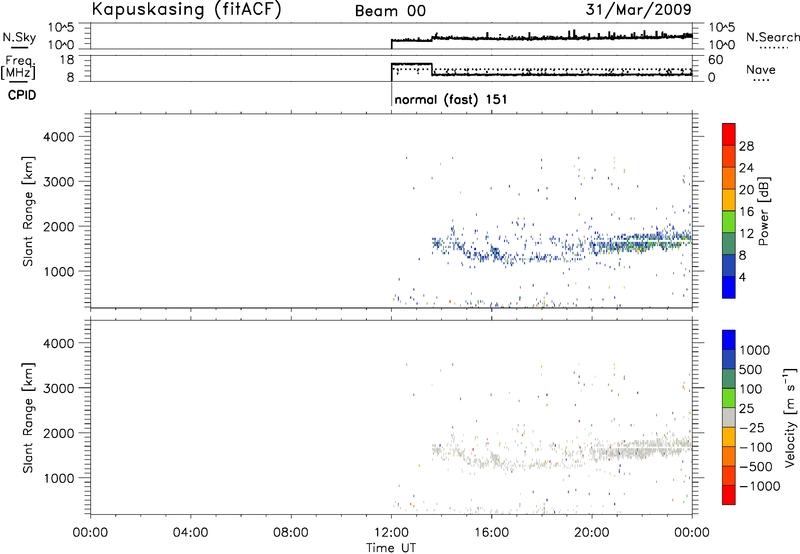Click 'Slant Range [km]' label of power plot

[28, 211]
